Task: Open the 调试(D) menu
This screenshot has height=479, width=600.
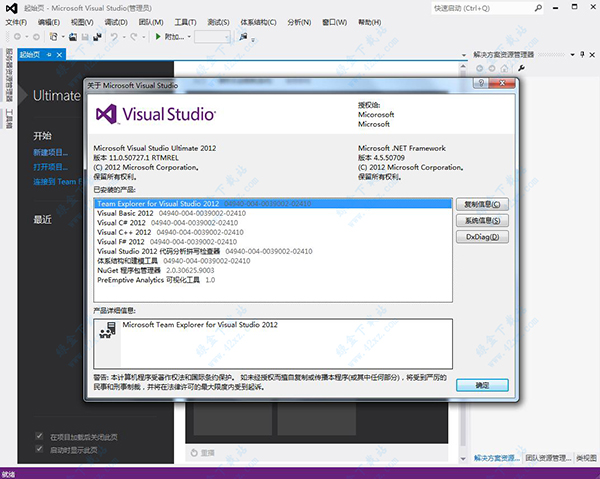Action: click(116, 22)
